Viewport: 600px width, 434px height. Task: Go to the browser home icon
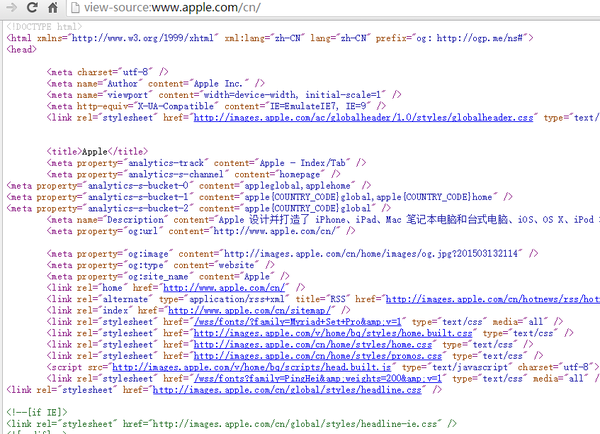point(53,7)
